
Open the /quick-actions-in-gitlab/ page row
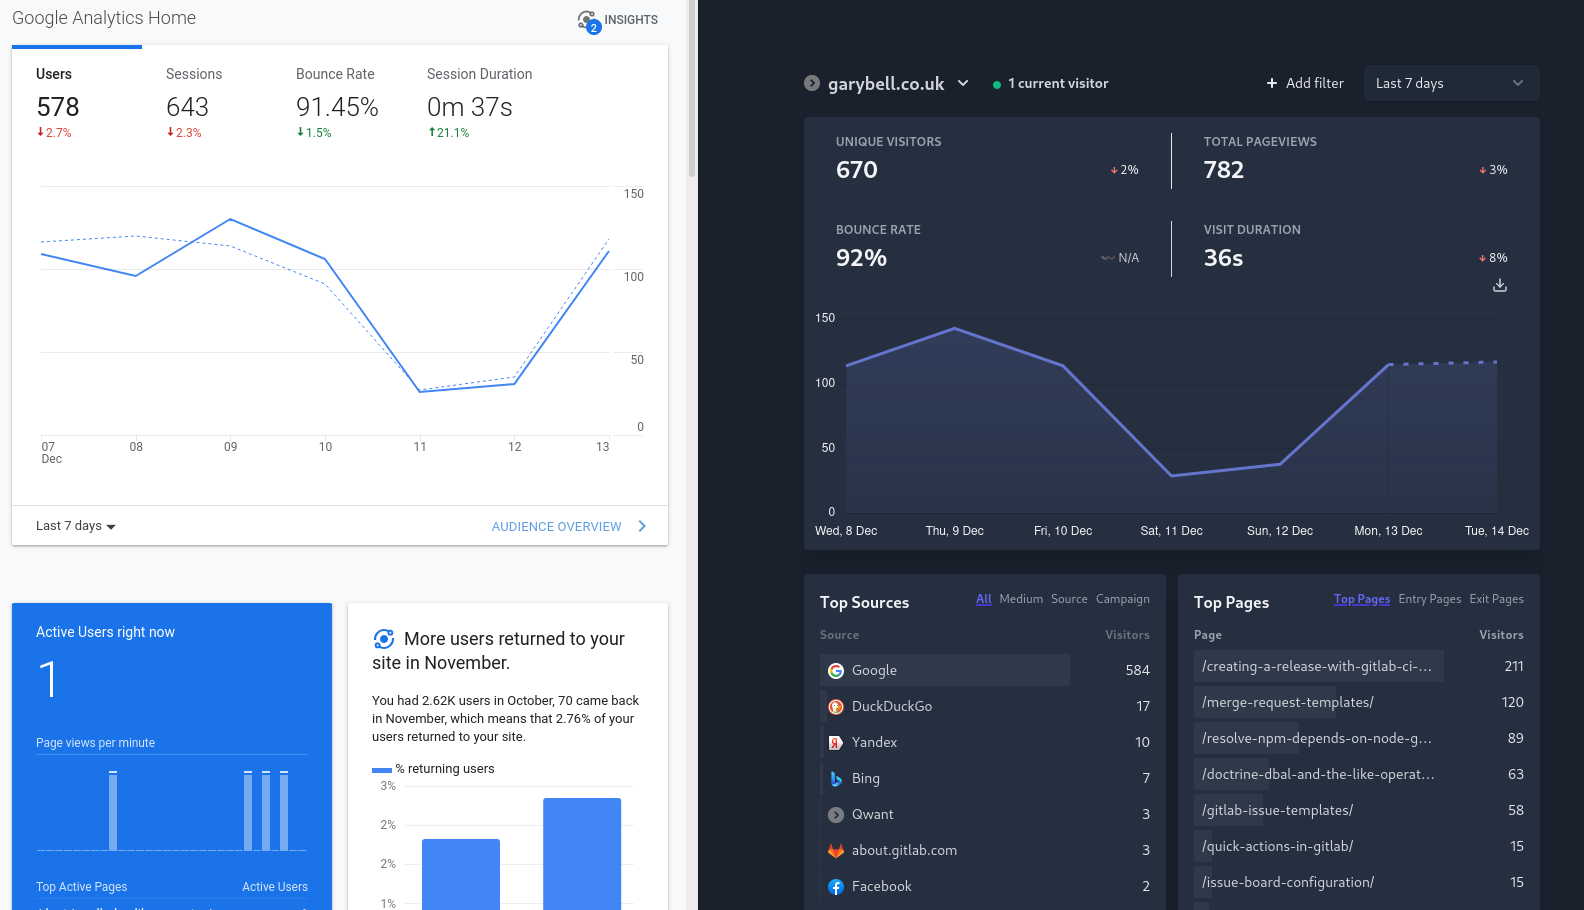click(1359, 846)
